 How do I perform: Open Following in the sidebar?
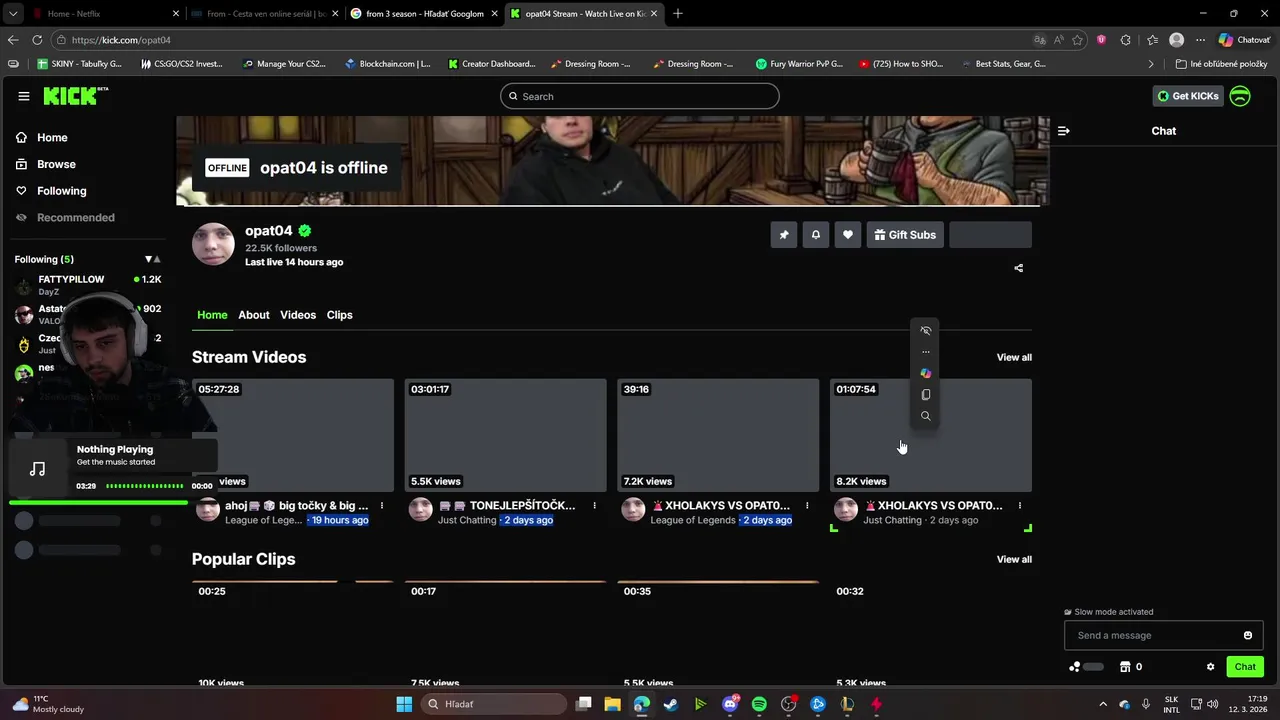(62, 191)
